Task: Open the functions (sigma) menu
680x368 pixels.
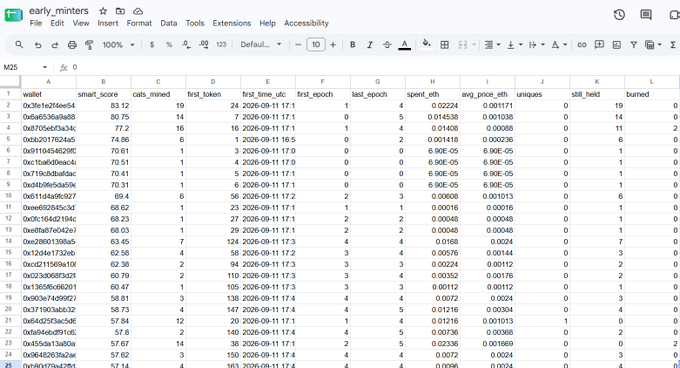Action: (673, 45)
